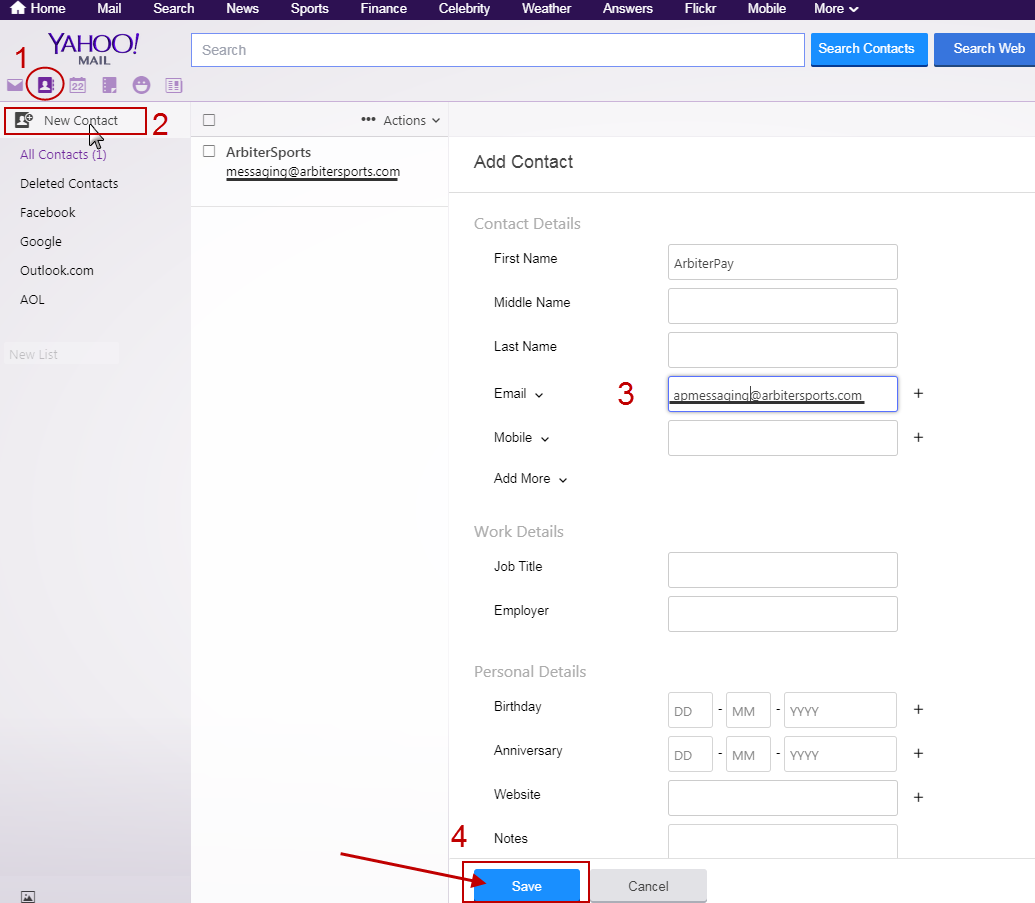This screenshot has width=1035, height=903.
Task: Expand the More menu in top bar
Action: pyautogui.click(x=836, y=9)
